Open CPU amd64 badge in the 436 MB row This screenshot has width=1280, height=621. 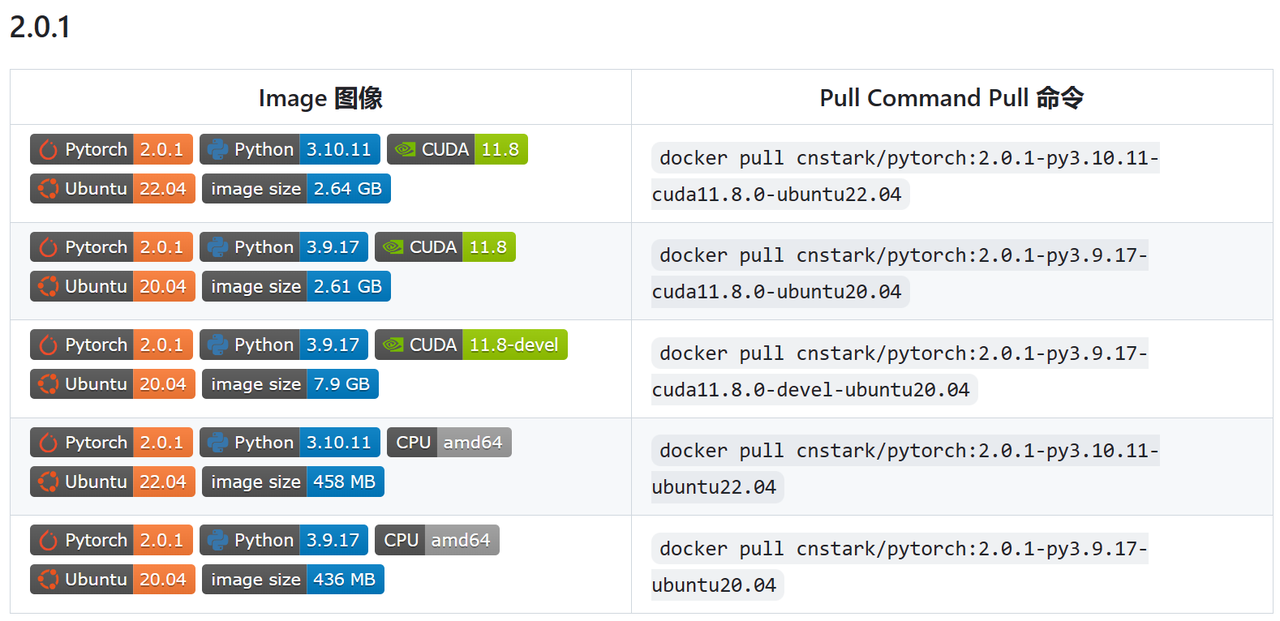(x=437, y=540)
